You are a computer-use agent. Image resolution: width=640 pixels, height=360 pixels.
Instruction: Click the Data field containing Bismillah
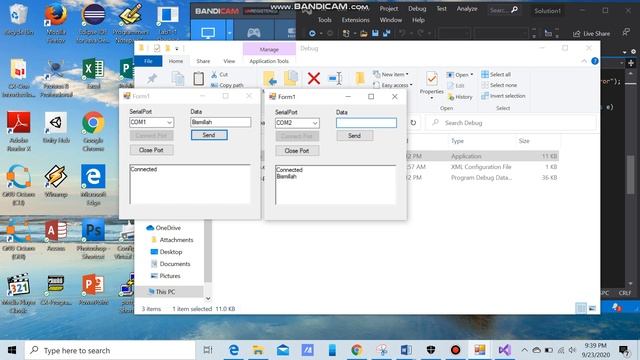(220, 122)
